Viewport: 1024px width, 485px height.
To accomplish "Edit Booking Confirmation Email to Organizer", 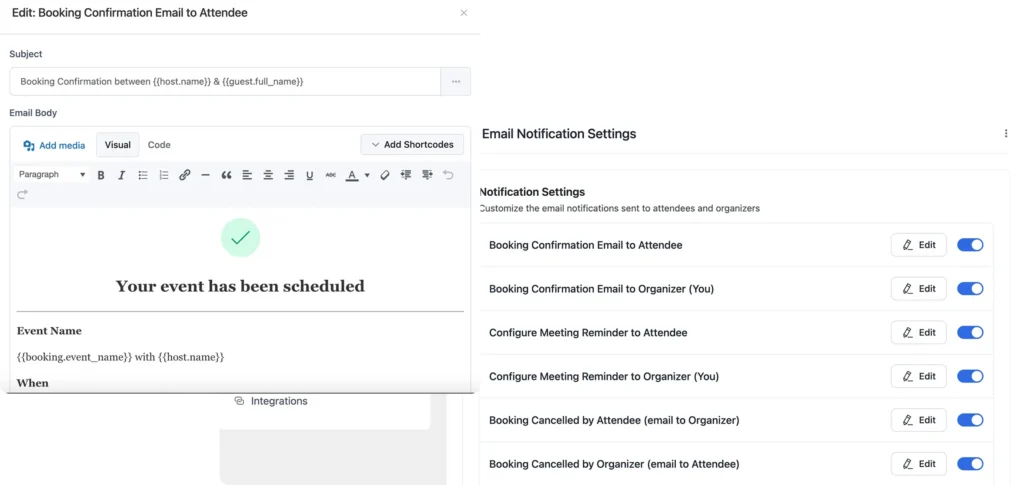I will 918,289.
